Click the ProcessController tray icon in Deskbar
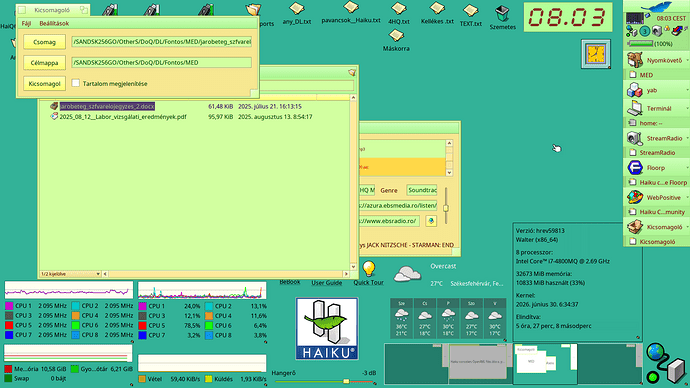The width and height of the screenshot is (690, 388). pyautogui.click(x=635, y=18)
